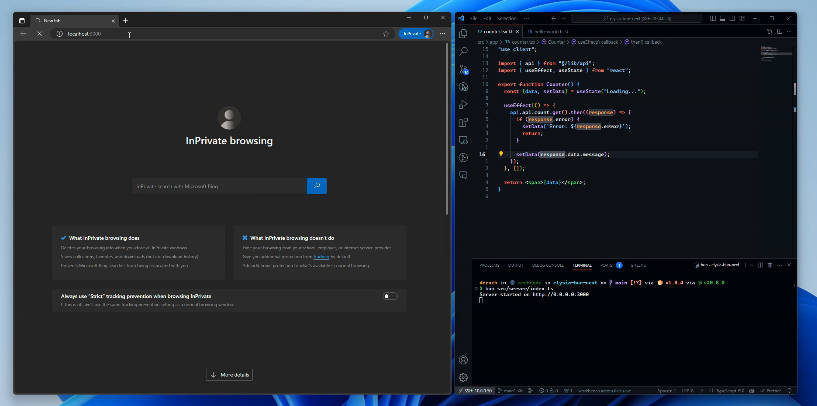Viewport: 817px width, 406px height.
Task: Open editor More Actions ellipsis
Action: [x=789, y=32]
